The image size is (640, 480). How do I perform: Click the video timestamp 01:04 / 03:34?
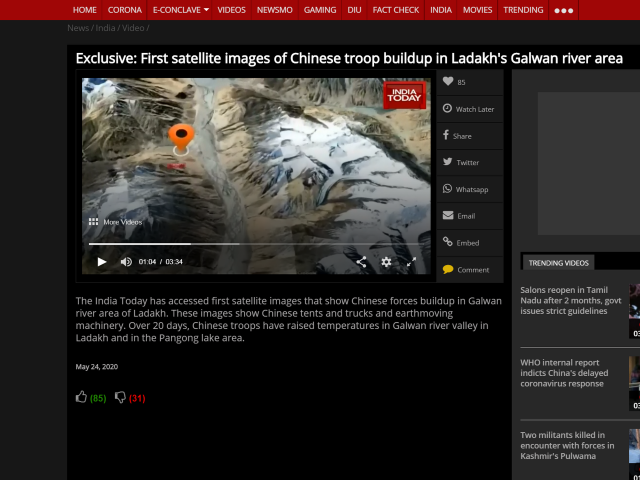(x=160, y=262)
